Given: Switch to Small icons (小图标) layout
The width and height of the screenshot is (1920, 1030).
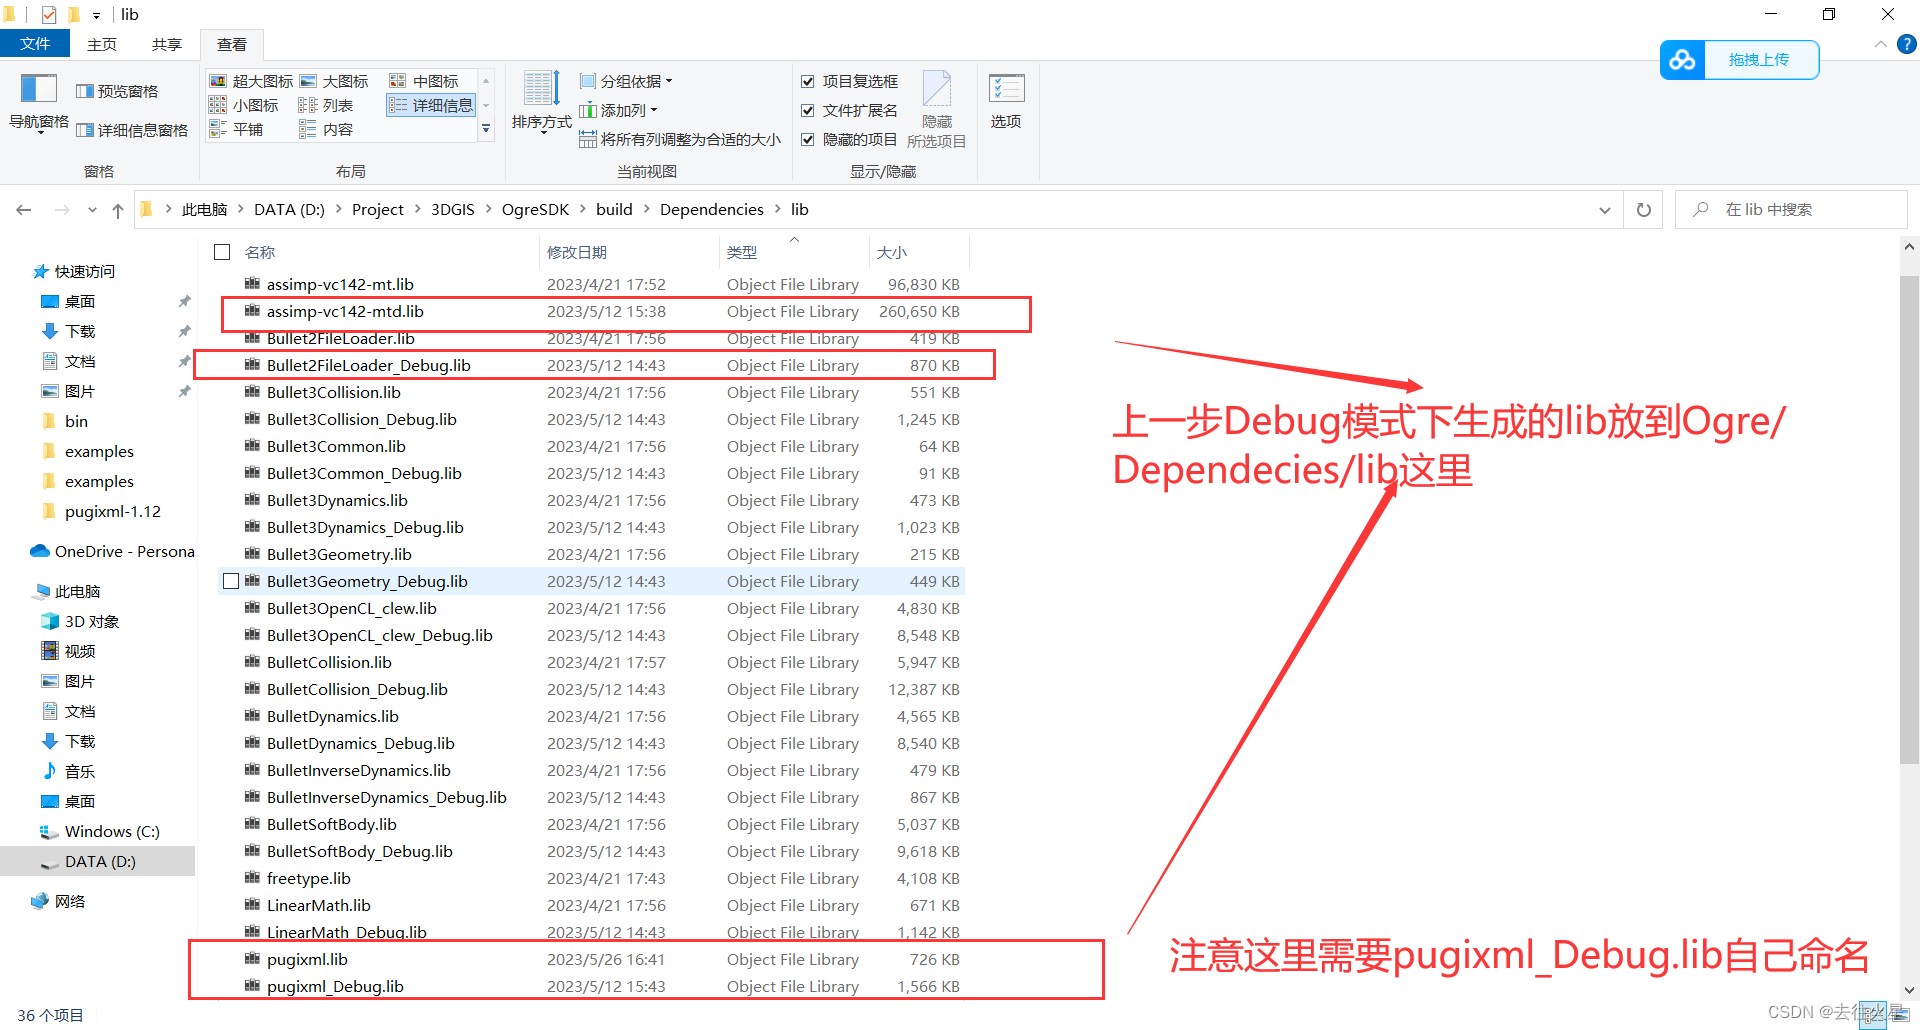Looking at the screenshot, I should (244, 105).
